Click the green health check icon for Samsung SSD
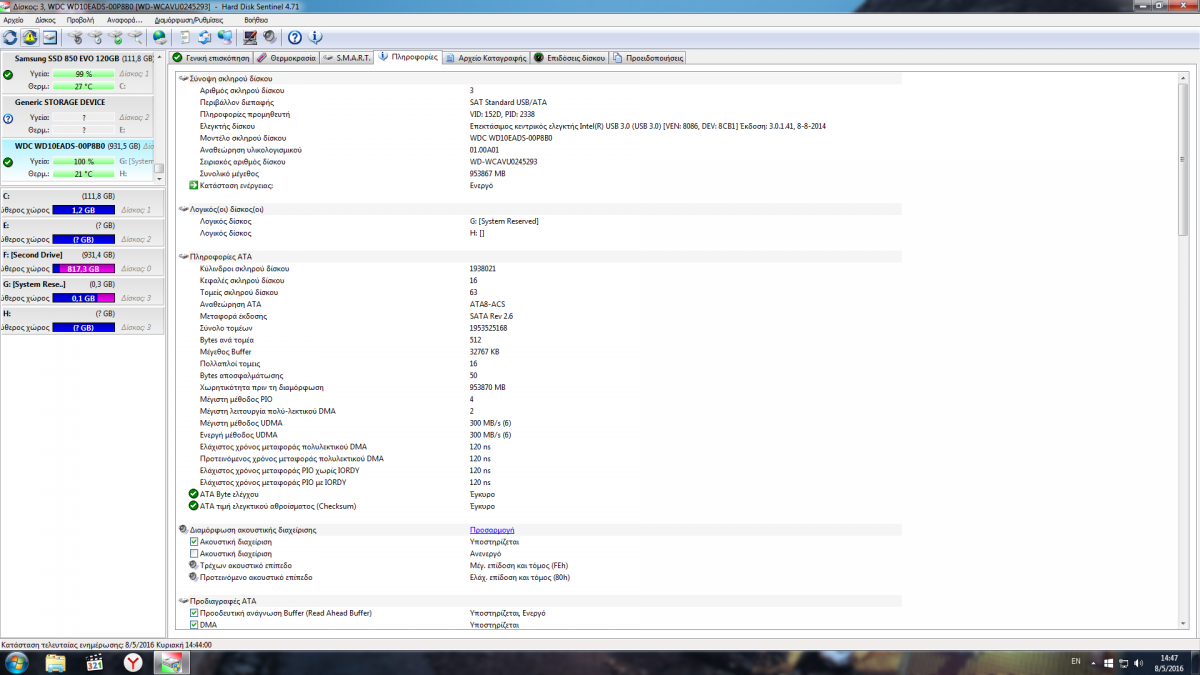 click(x=8, y=75)
